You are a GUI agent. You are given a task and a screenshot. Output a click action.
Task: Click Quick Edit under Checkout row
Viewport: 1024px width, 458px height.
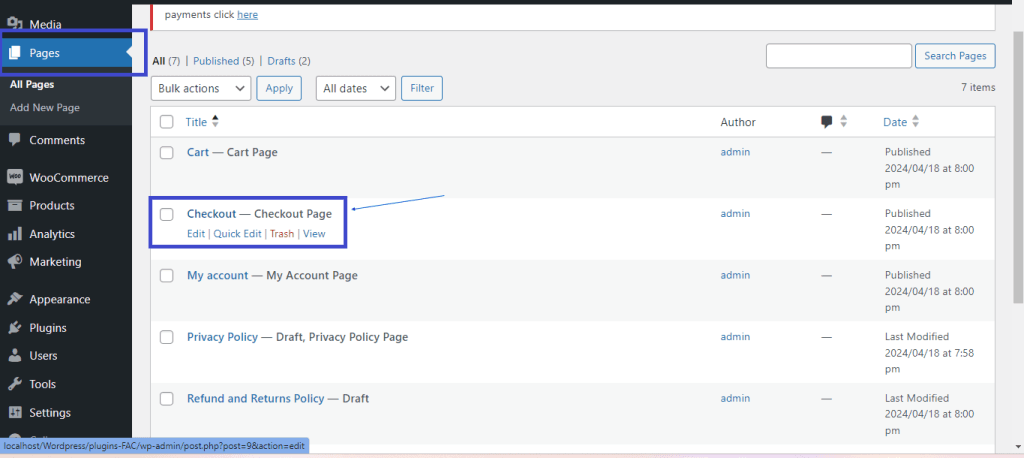pos(238,234)
